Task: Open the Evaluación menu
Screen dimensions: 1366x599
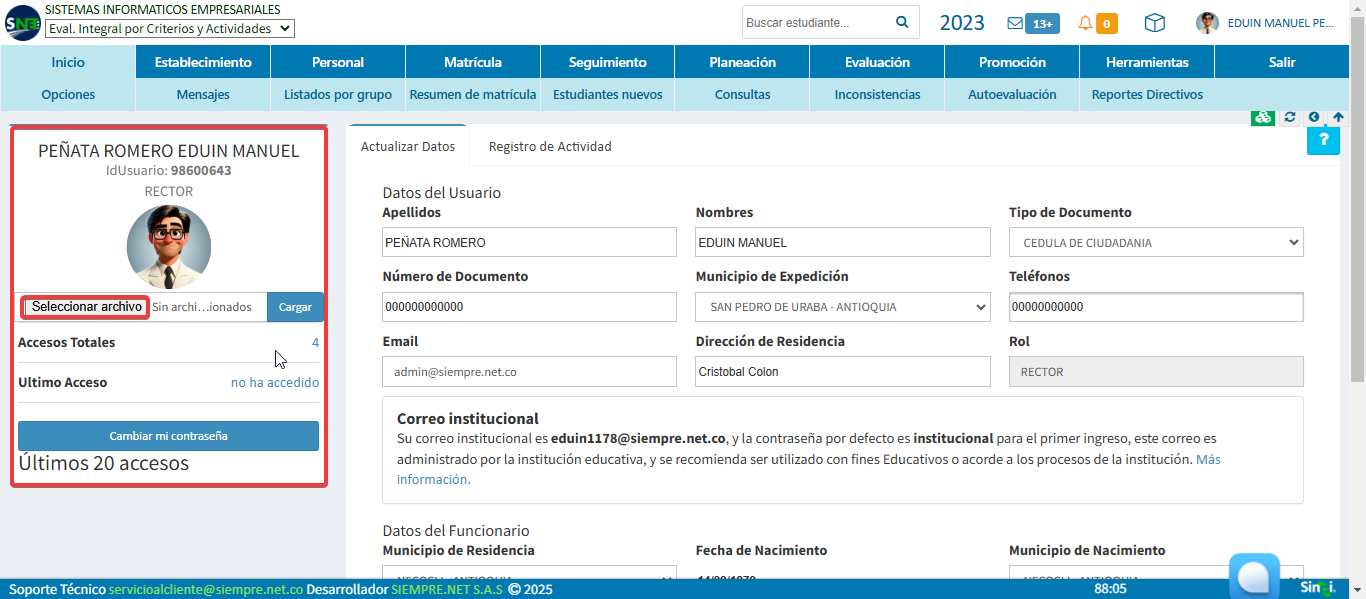Action: 877,62
